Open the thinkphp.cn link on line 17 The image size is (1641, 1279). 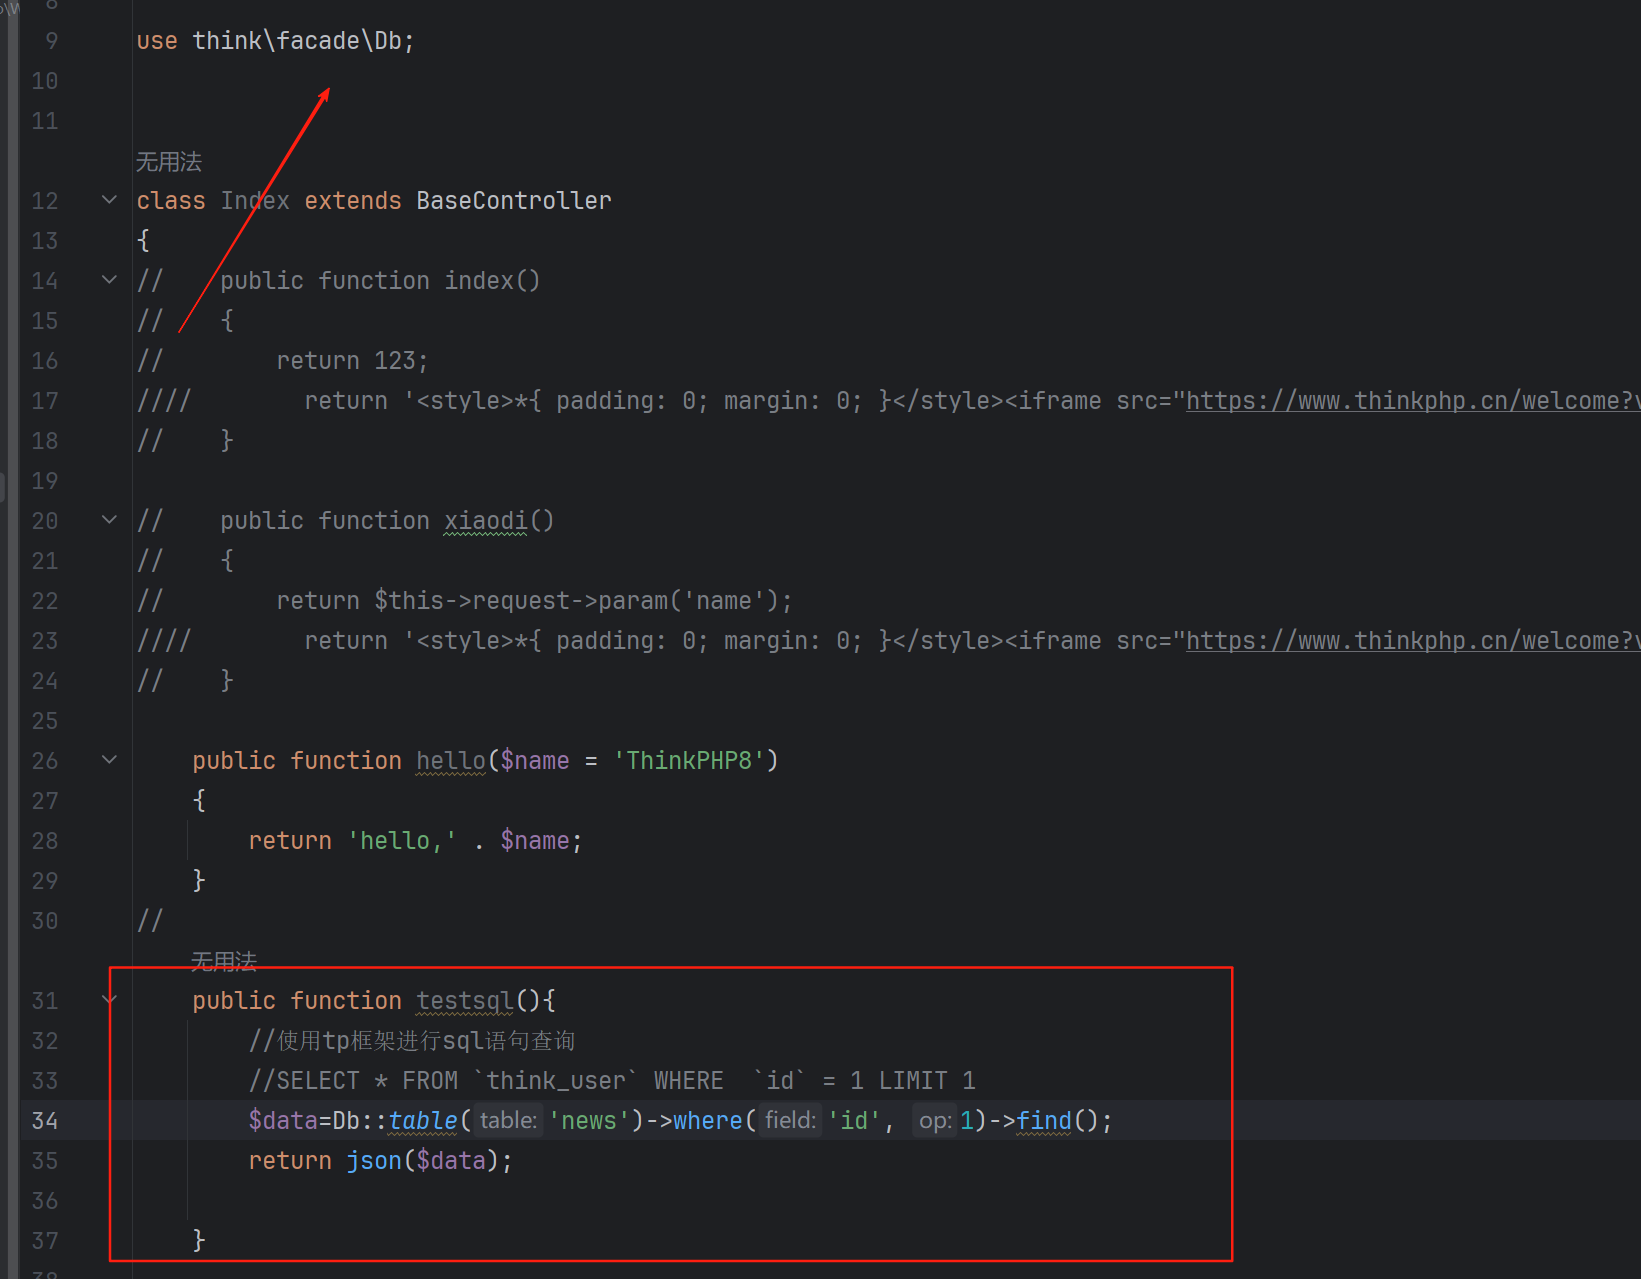pos(1413,401)
